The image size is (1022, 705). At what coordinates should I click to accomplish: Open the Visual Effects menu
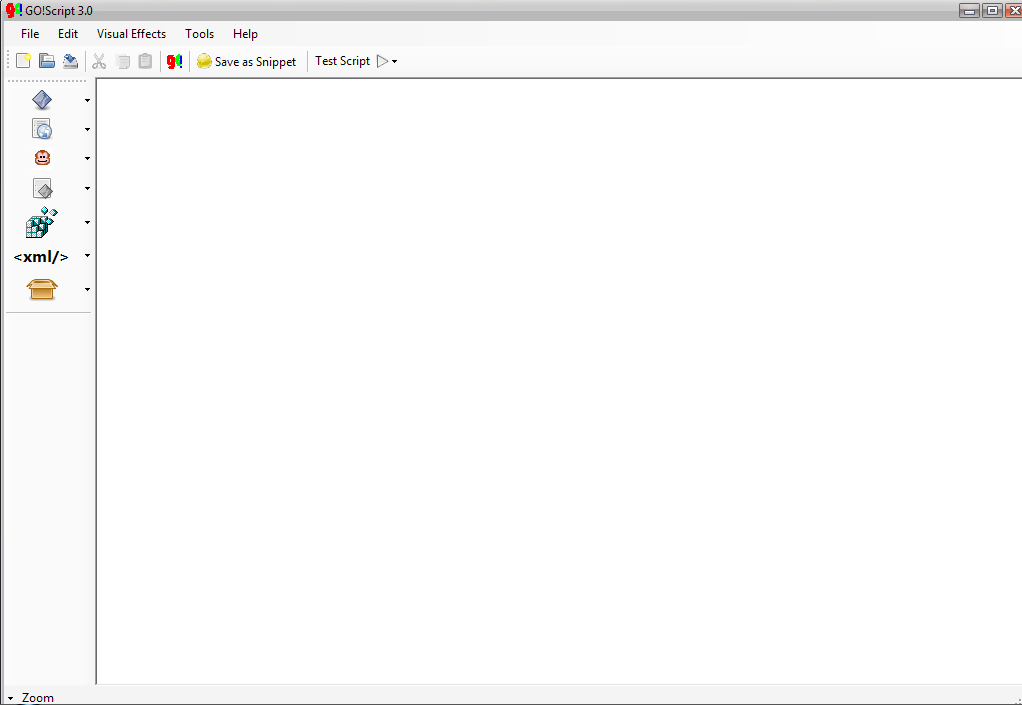131,34
